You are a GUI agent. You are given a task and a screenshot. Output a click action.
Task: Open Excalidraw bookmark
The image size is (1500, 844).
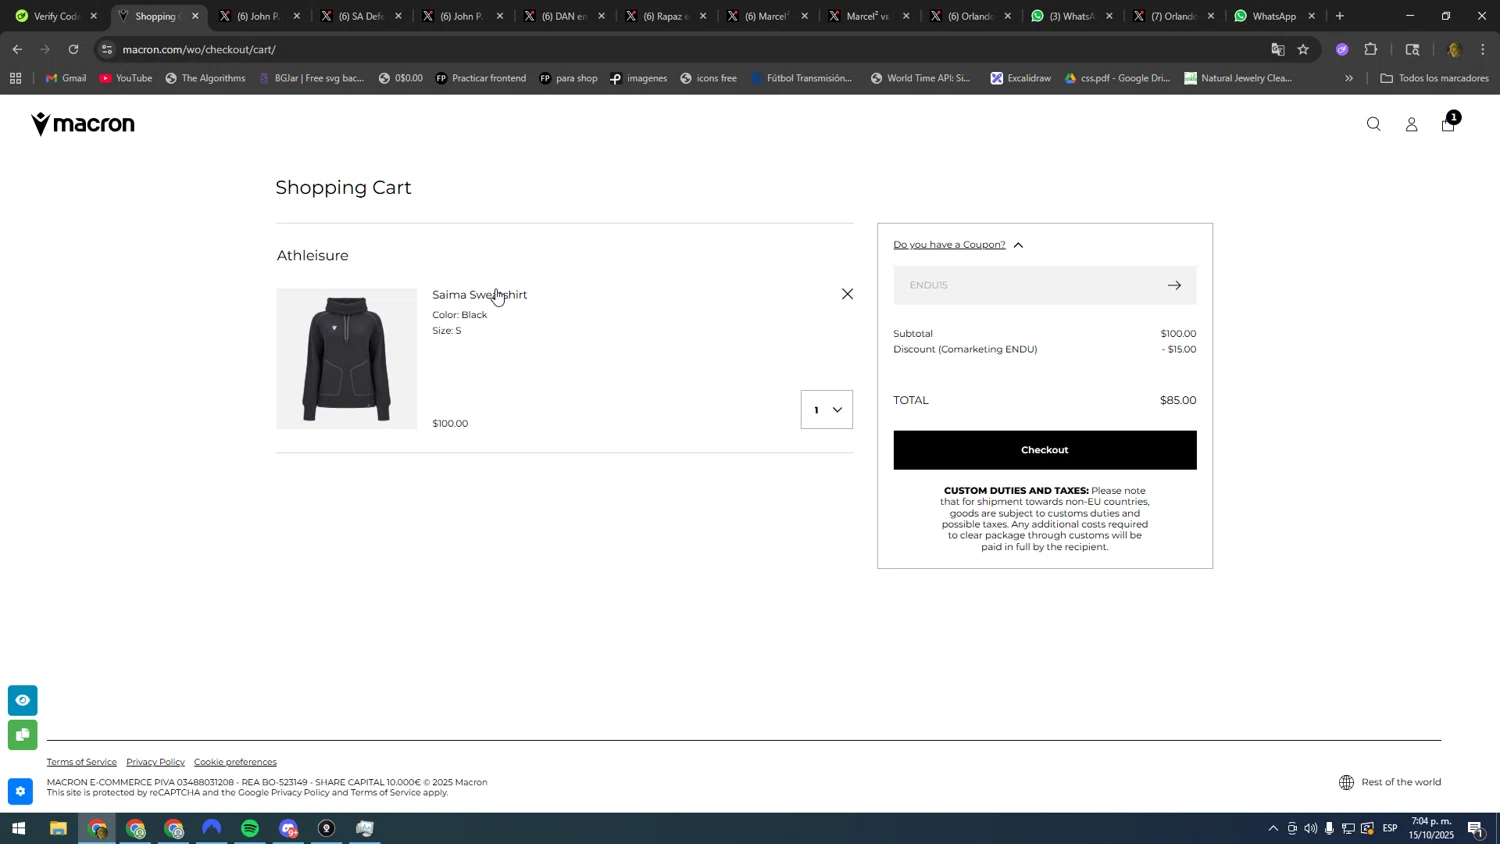click(x=1020, y=78)
